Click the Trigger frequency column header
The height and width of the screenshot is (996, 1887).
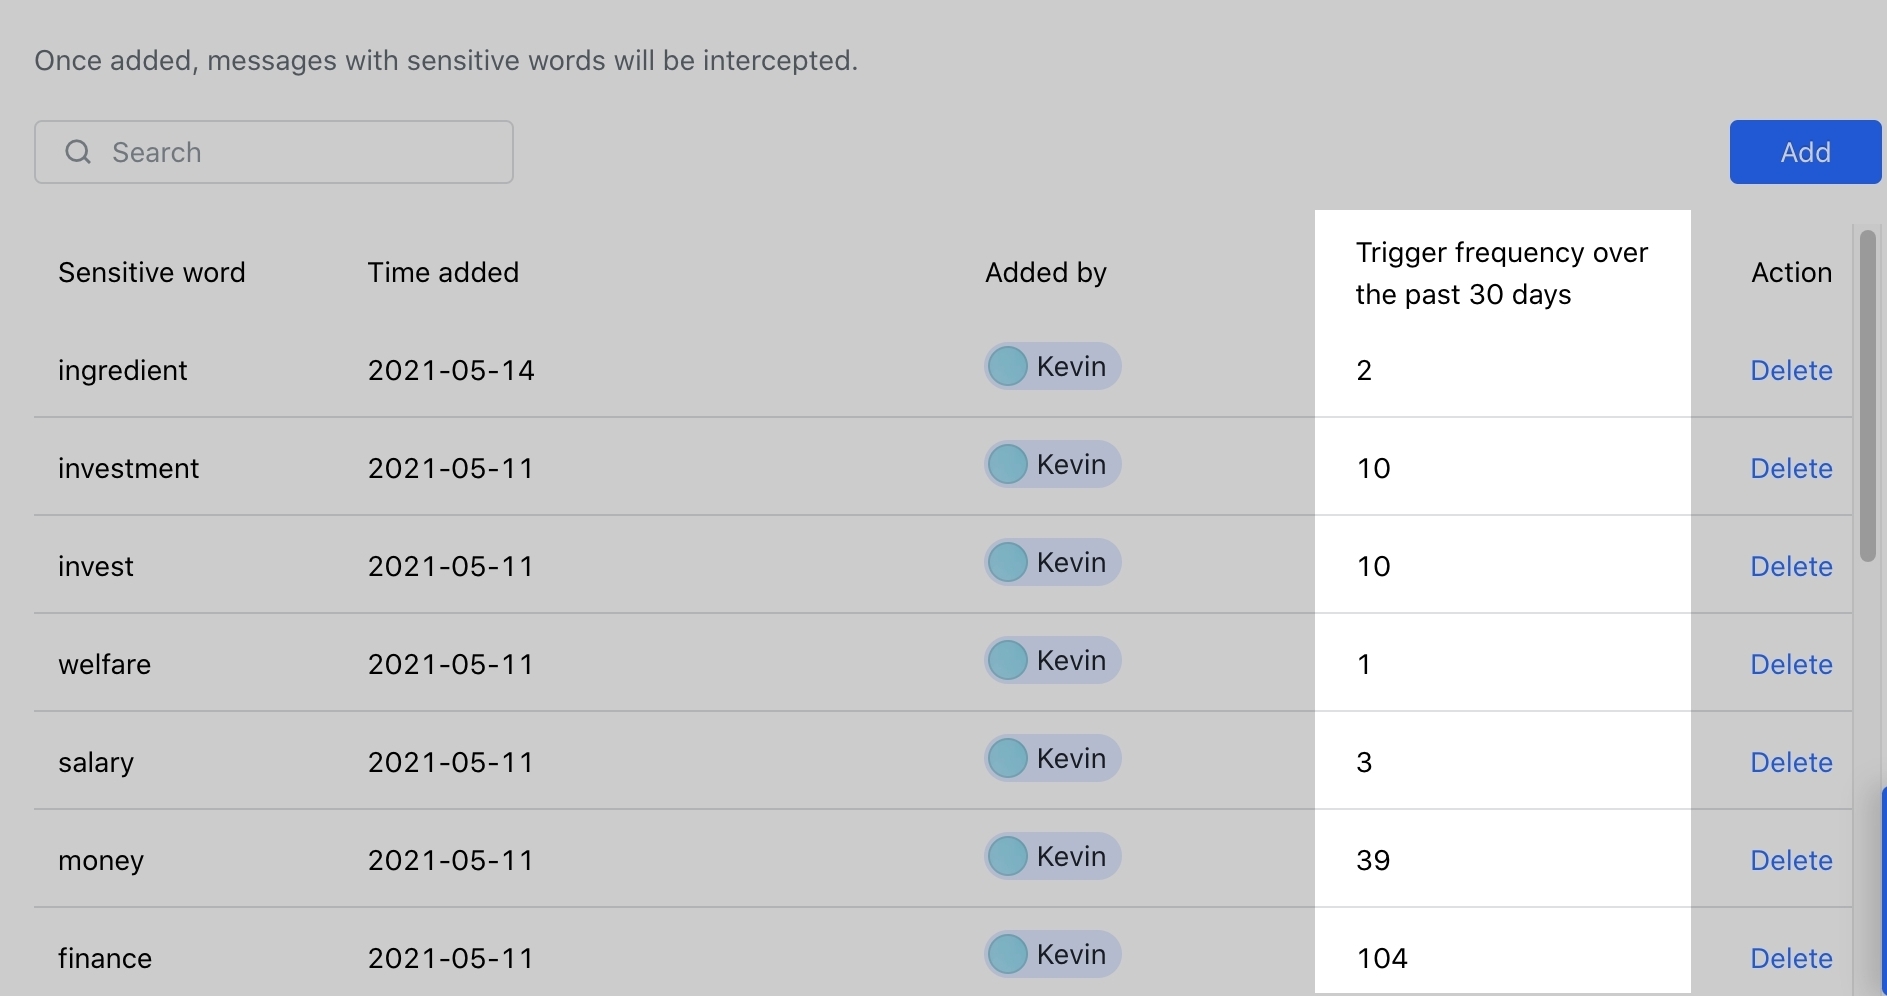[x=1501, y=273]
